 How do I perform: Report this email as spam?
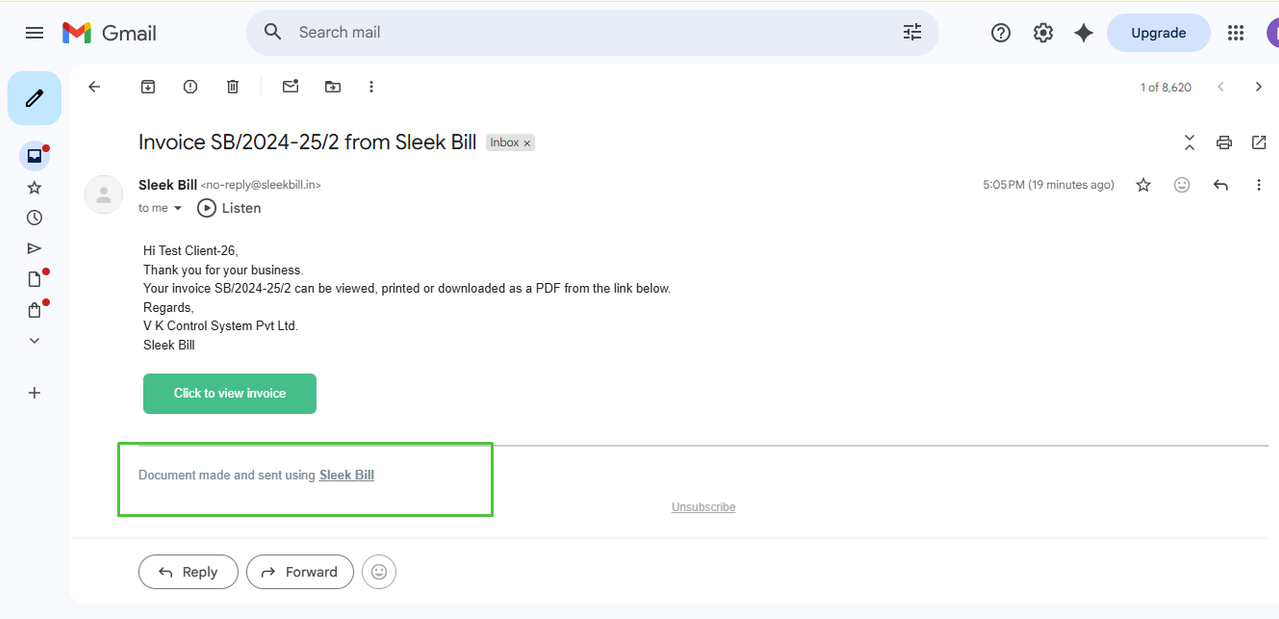(x=190, y=87)
